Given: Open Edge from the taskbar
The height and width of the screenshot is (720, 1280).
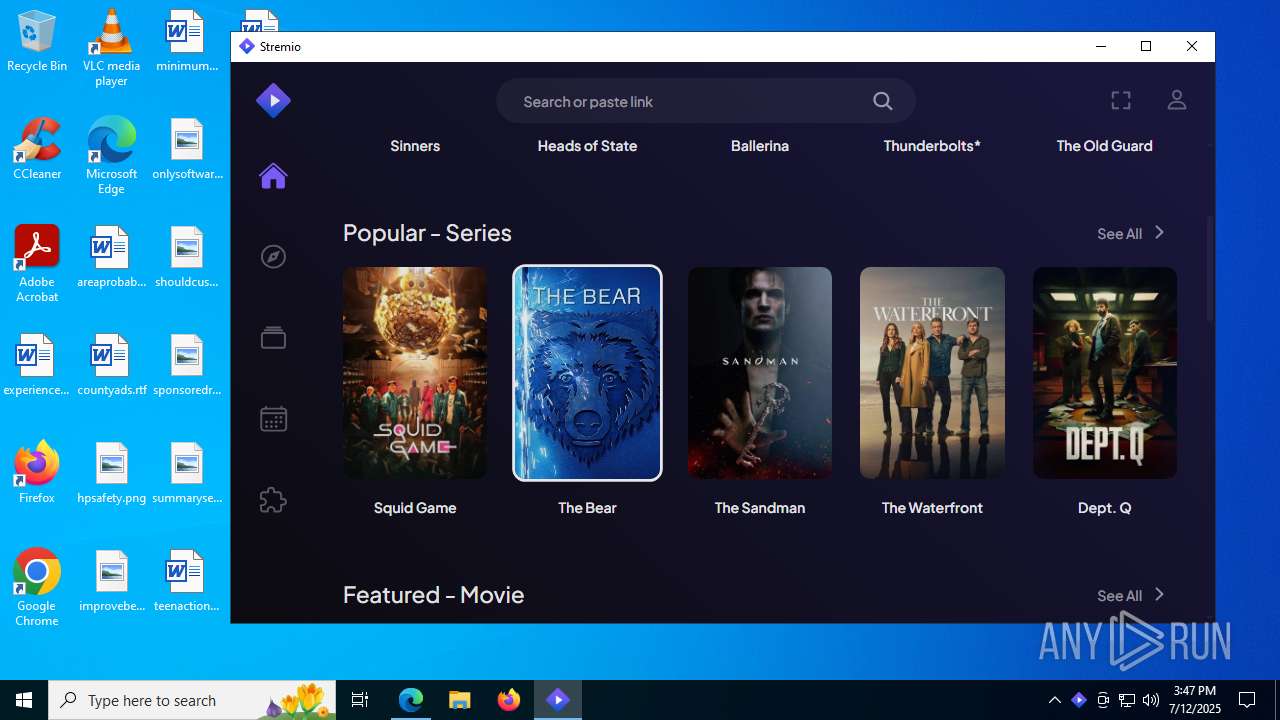Looking at the screenshot, I should coord(411,700).
